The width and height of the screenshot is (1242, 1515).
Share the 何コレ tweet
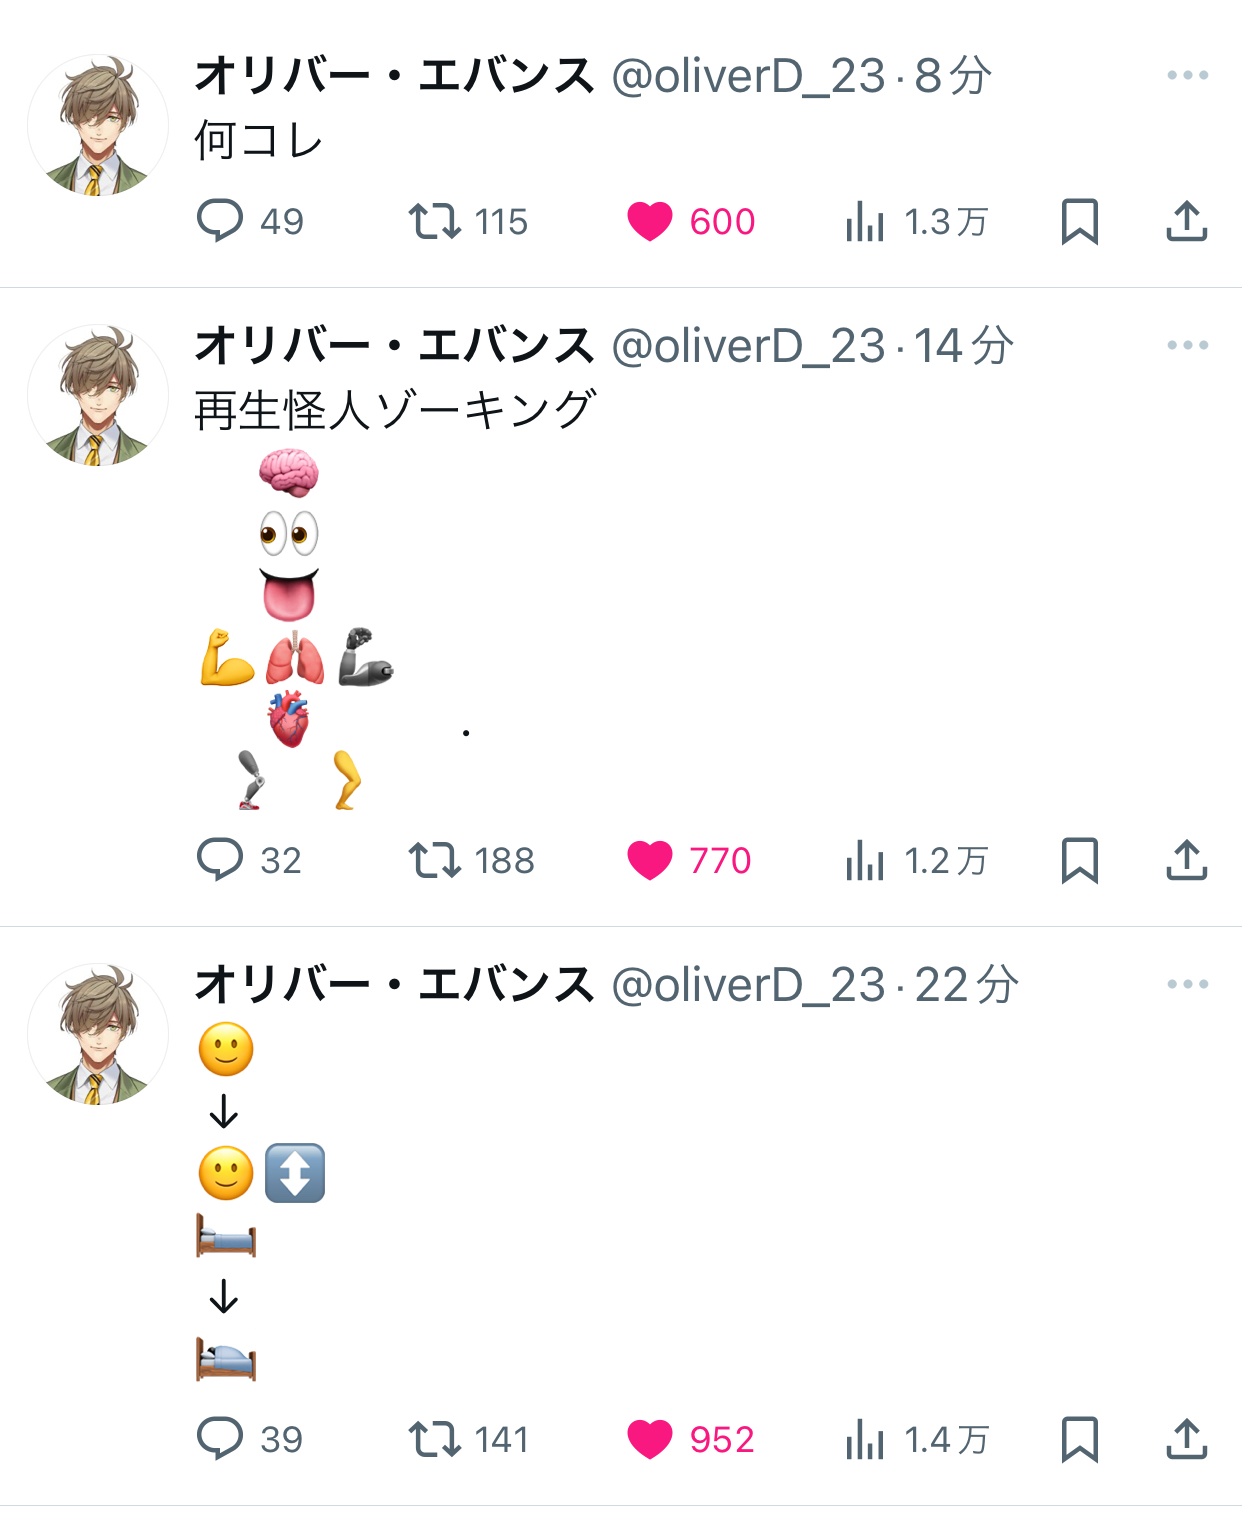coord(1187,221)
